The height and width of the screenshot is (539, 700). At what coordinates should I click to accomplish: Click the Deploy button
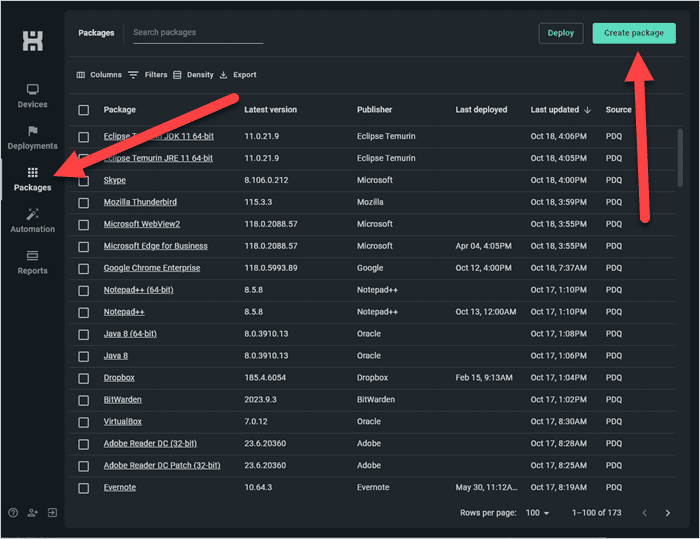(561, 33)
